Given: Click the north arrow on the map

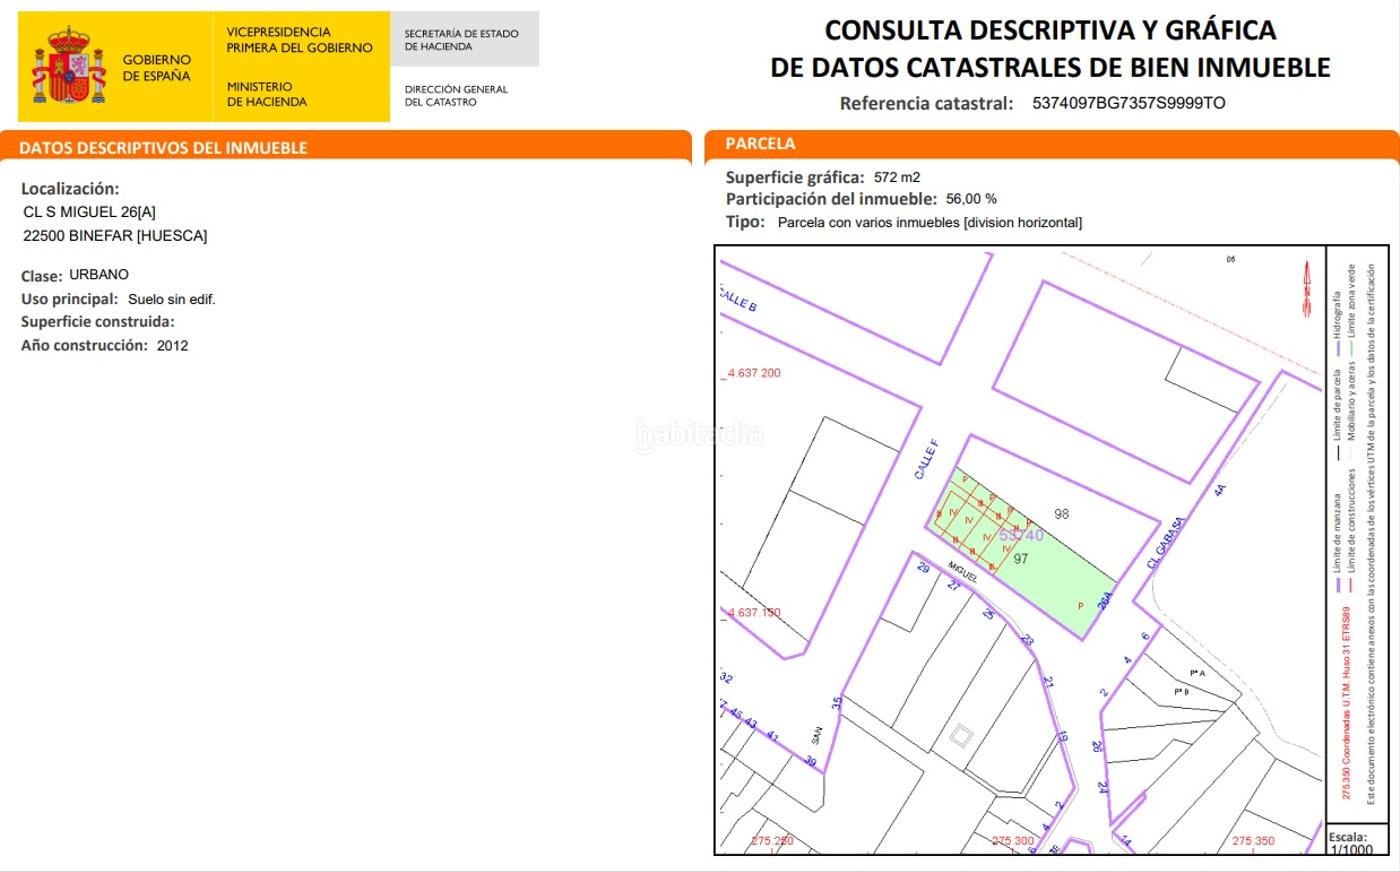Looking at the screenshot, I should (1306, 288).
